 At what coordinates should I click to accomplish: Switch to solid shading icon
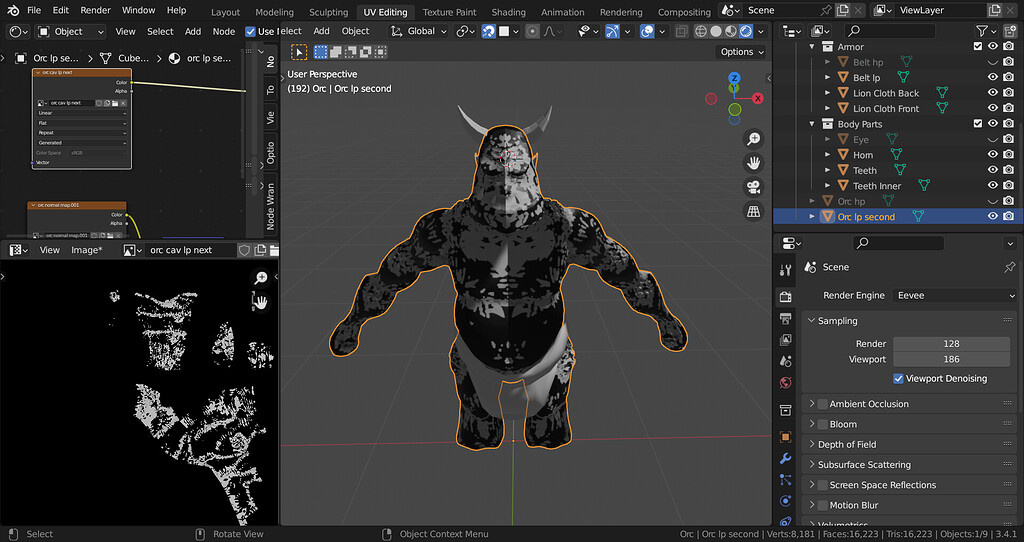[x=716, y=31]
